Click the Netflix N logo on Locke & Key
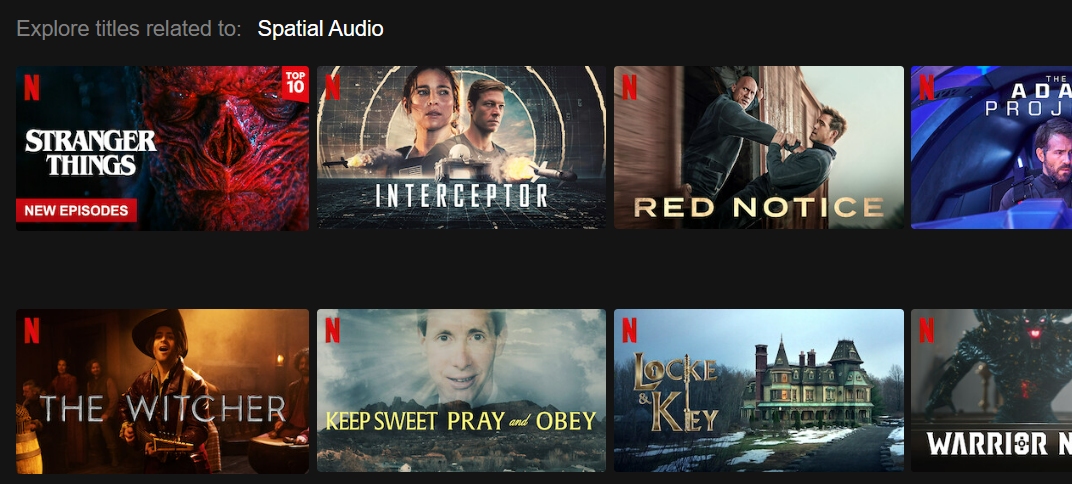 click(629, 331)
